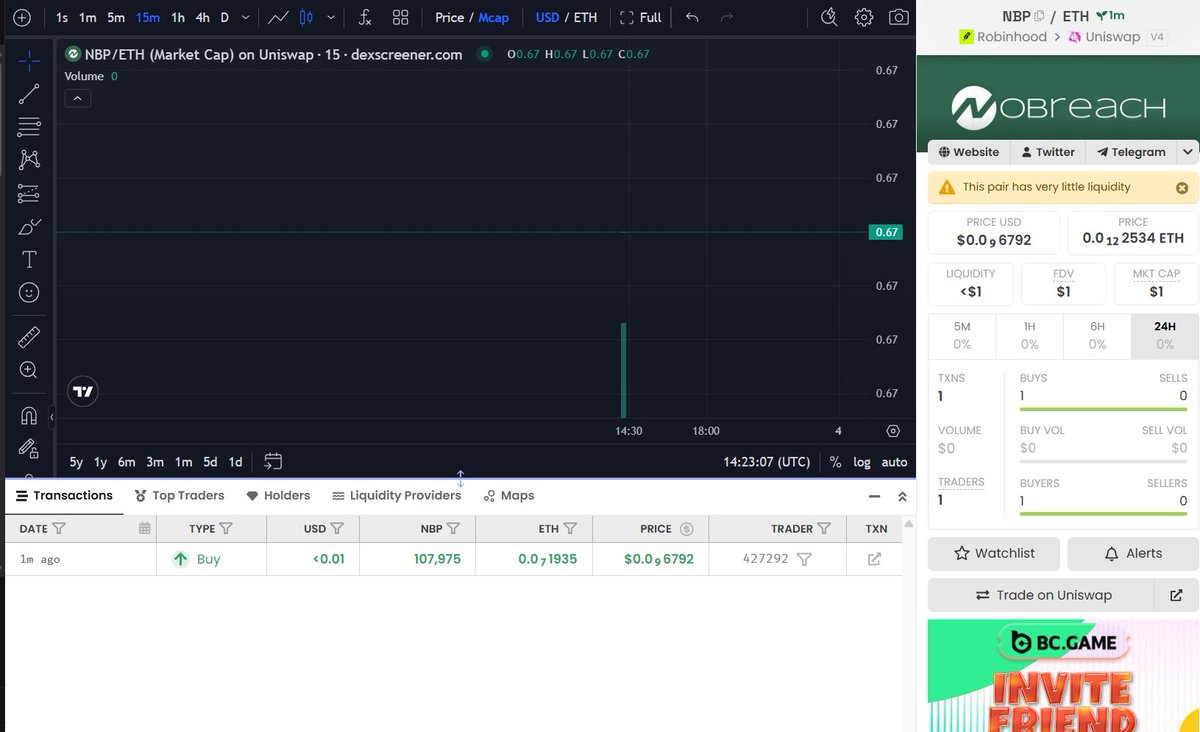Select the line chart style icon
The width and height of the screenshot is (1200, 732).
click(x=278, y=17)
